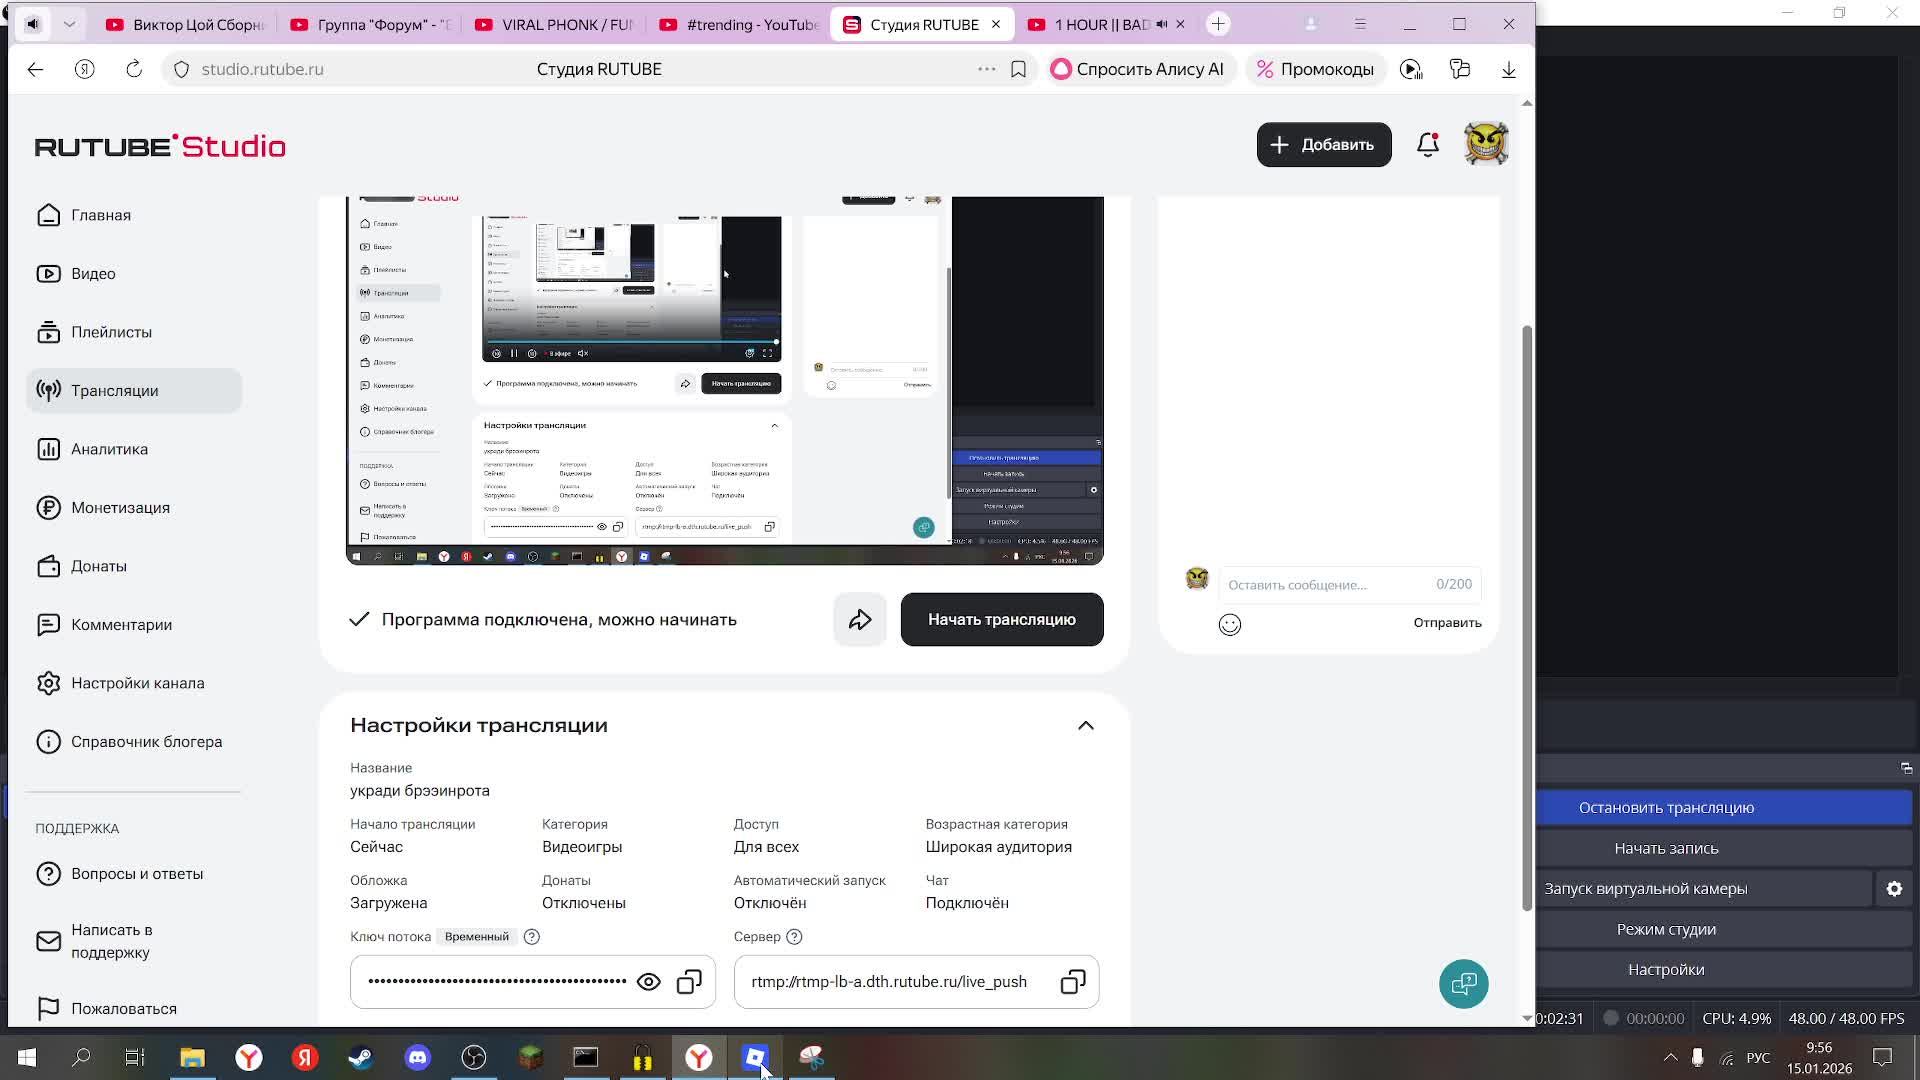Show hidden system tray icons
The height and width of the screenshot is (1080, 1920).
coord(1670,1057)
